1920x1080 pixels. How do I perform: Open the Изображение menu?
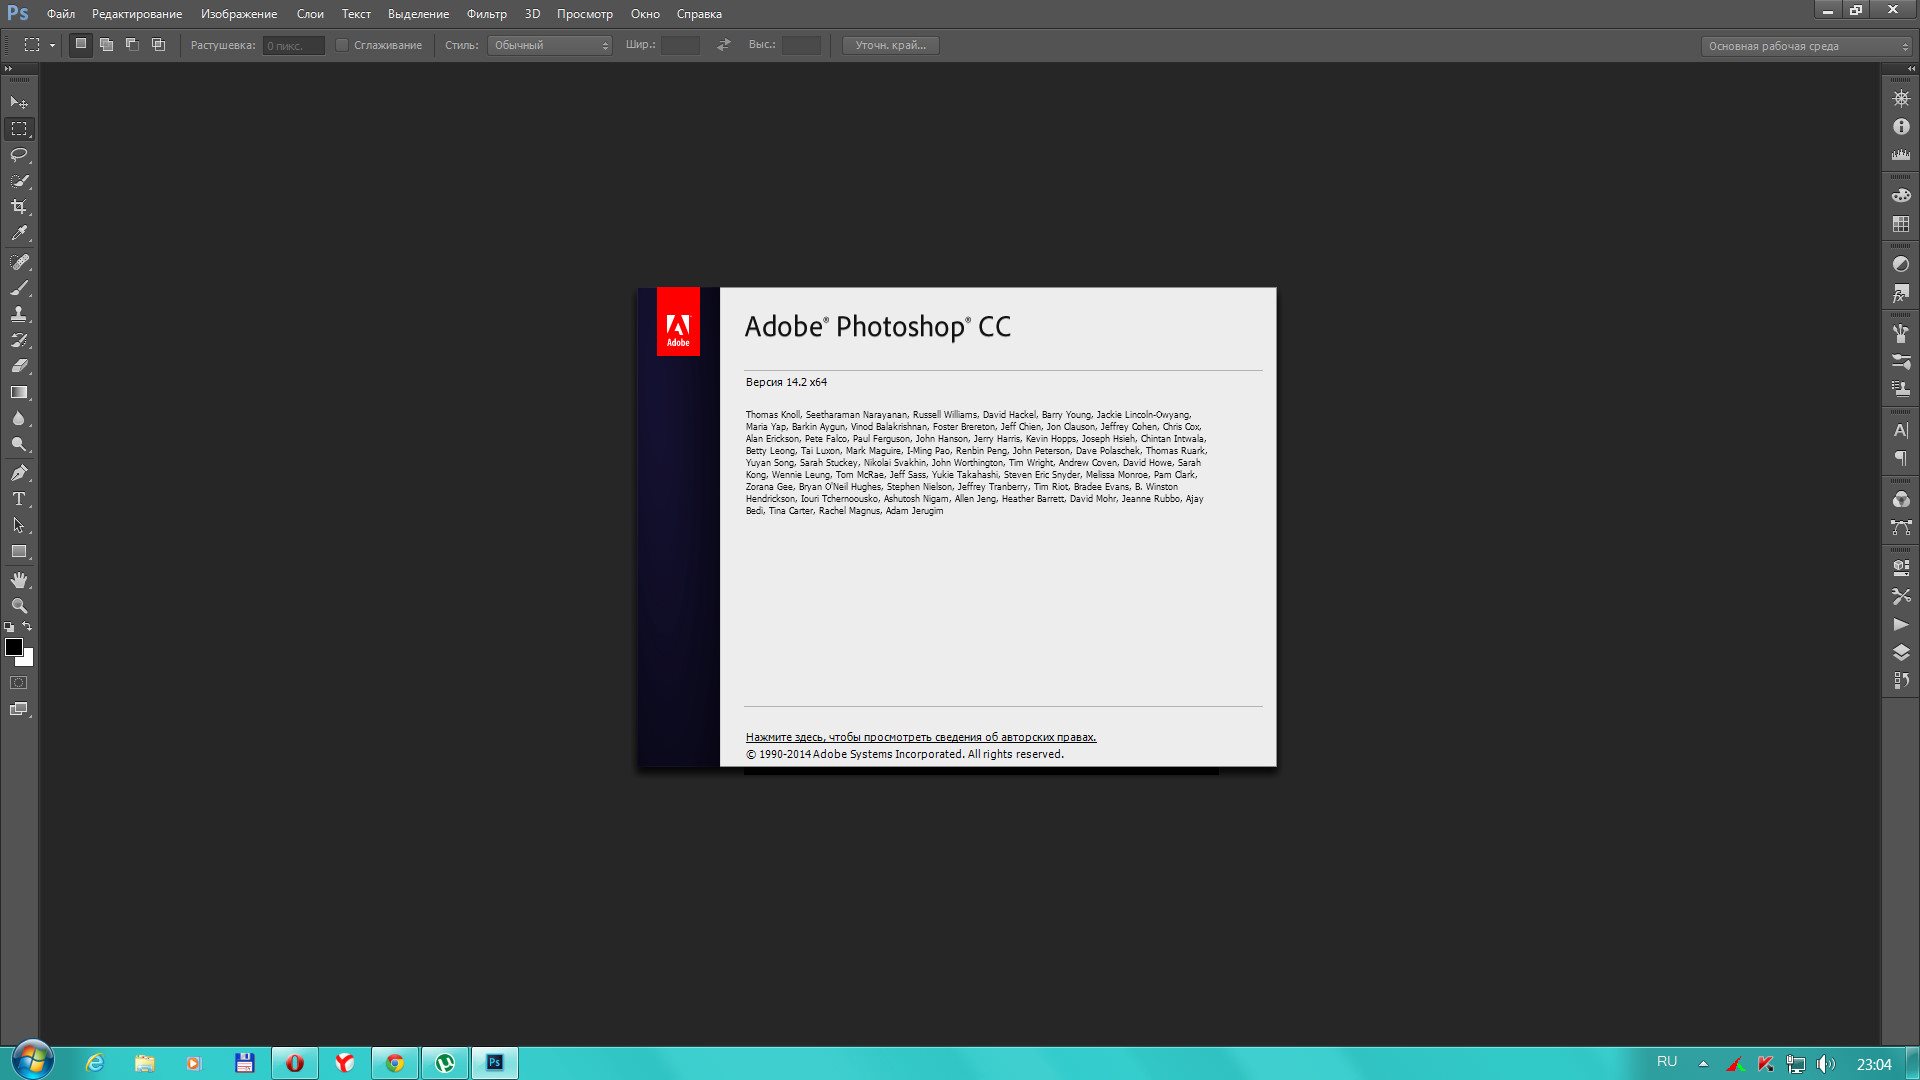239,14
